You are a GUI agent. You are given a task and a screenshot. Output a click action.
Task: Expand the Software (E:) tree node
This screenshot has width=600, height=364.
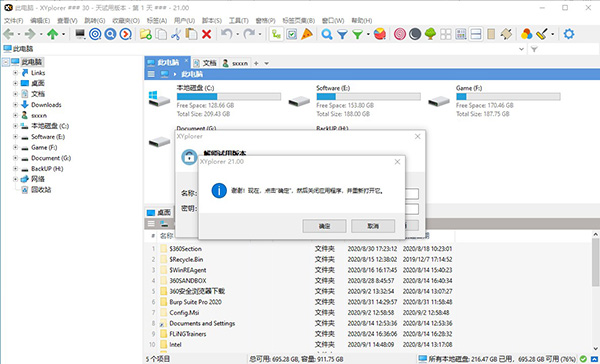tap(15, 137)
